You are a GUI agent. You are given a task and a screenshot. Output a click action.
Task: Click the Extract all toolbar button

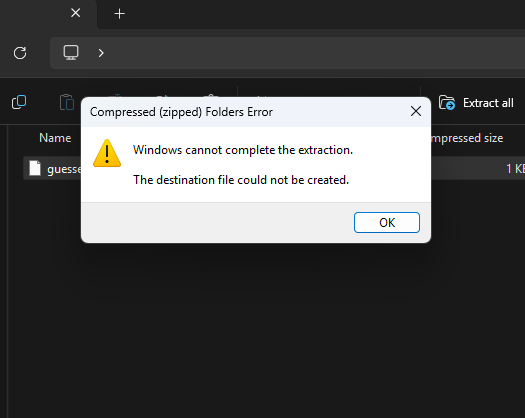pyautogui.click(x=476, y=103)
